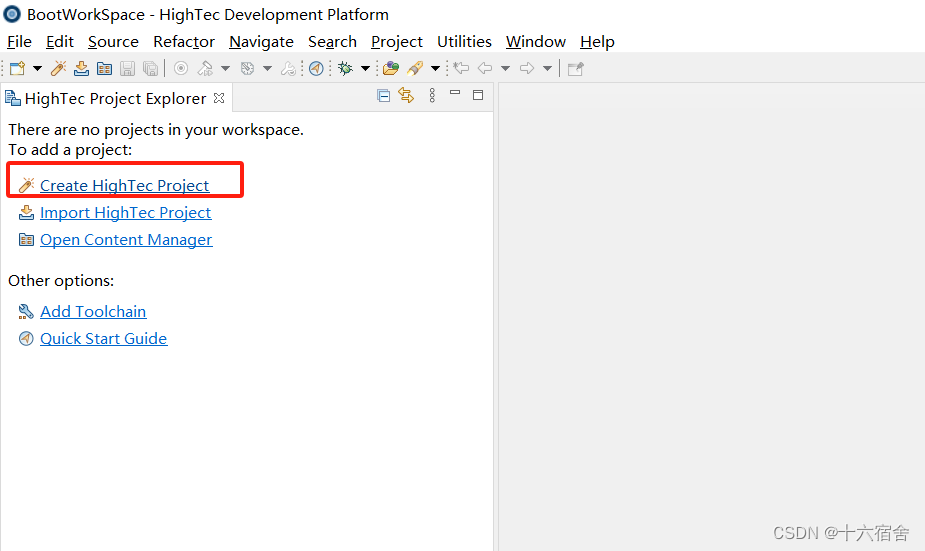Viewport: 925px width, 551px height.
Task: Click the grayed wrench toolbar icon
Action: [x=288, y=68]
